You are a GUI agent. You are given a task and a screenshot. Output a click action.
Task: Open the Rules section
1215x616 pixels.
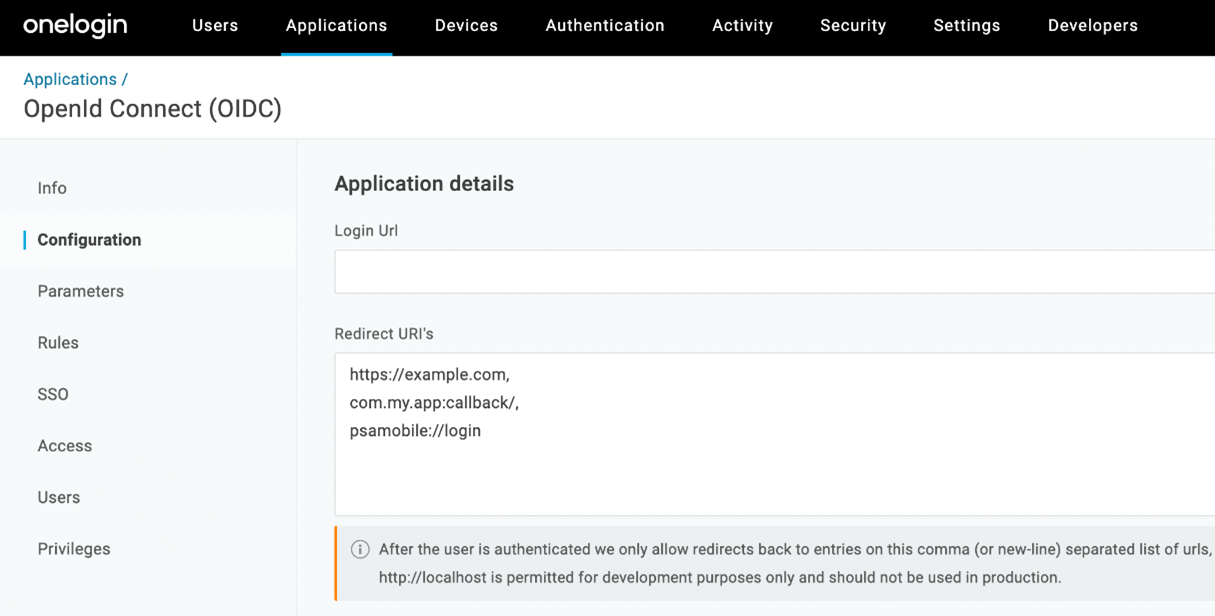point(57,343)
